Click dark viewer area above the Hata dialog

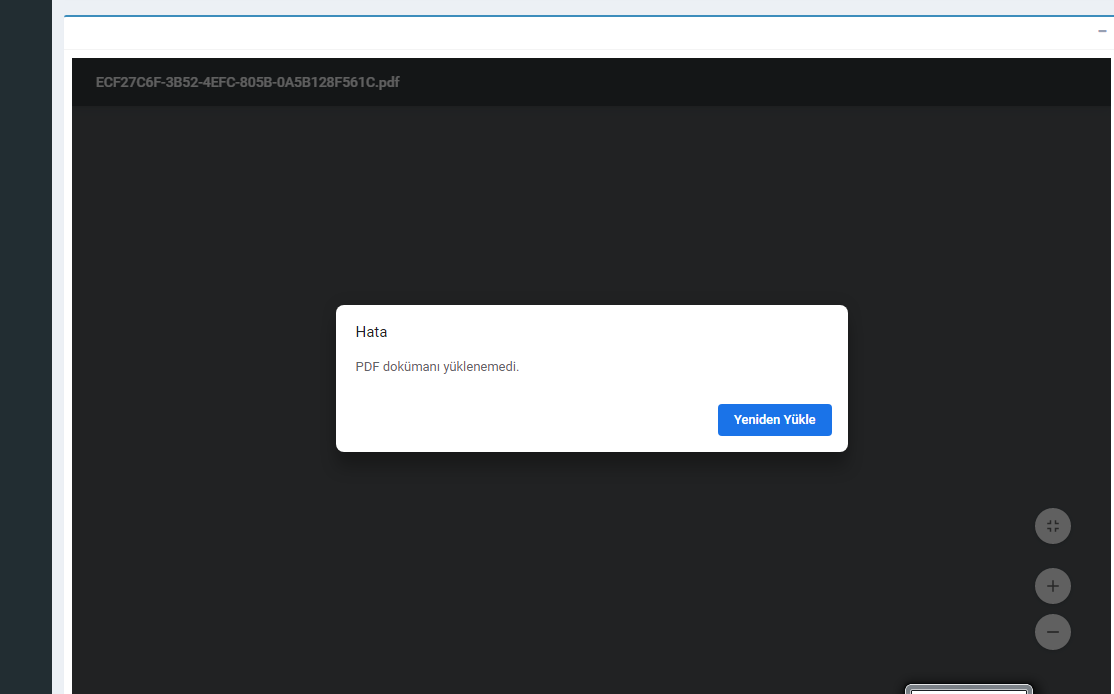point(590,200)
